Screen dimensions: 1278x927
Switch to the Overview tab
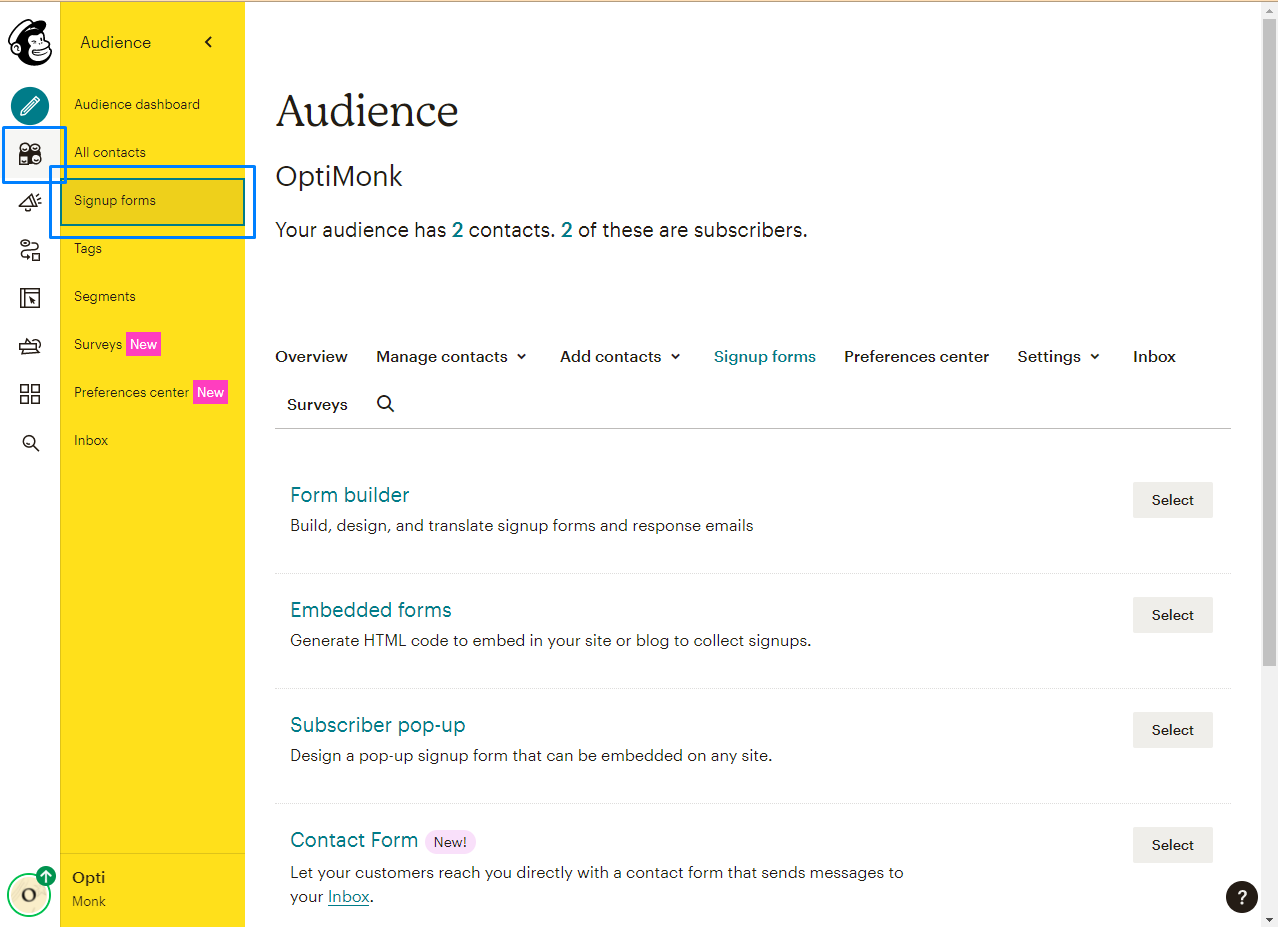(312, 357)
